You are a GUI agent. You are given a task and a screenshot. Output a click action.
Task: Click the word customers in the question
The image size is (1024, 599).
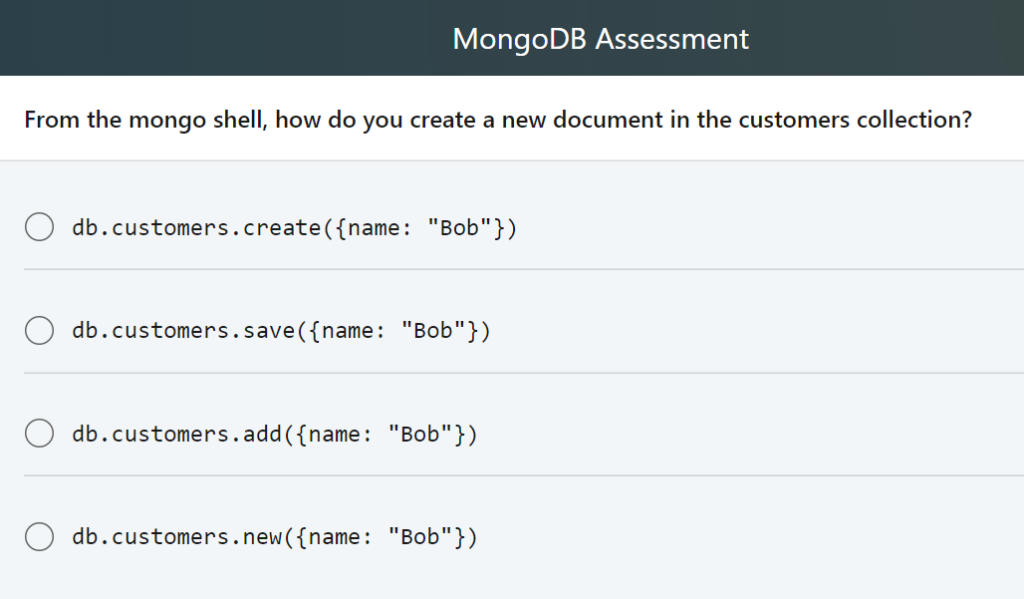click(790, 119)
